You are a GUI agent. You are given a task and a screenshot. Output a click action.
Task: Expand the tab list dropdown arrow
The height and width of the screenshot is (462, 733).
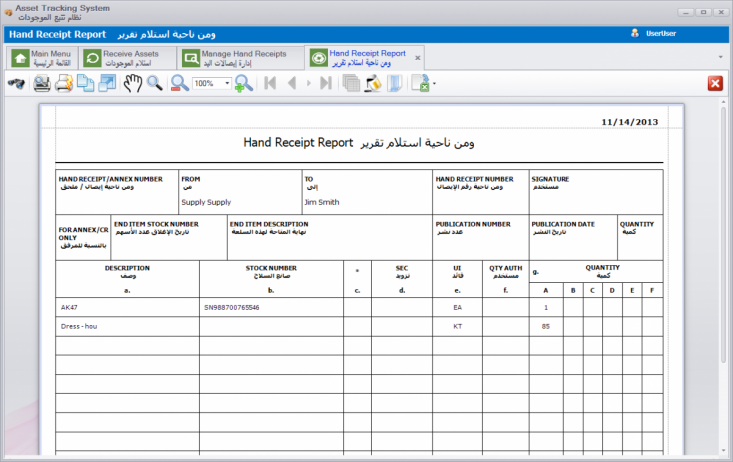click(721, 57)
